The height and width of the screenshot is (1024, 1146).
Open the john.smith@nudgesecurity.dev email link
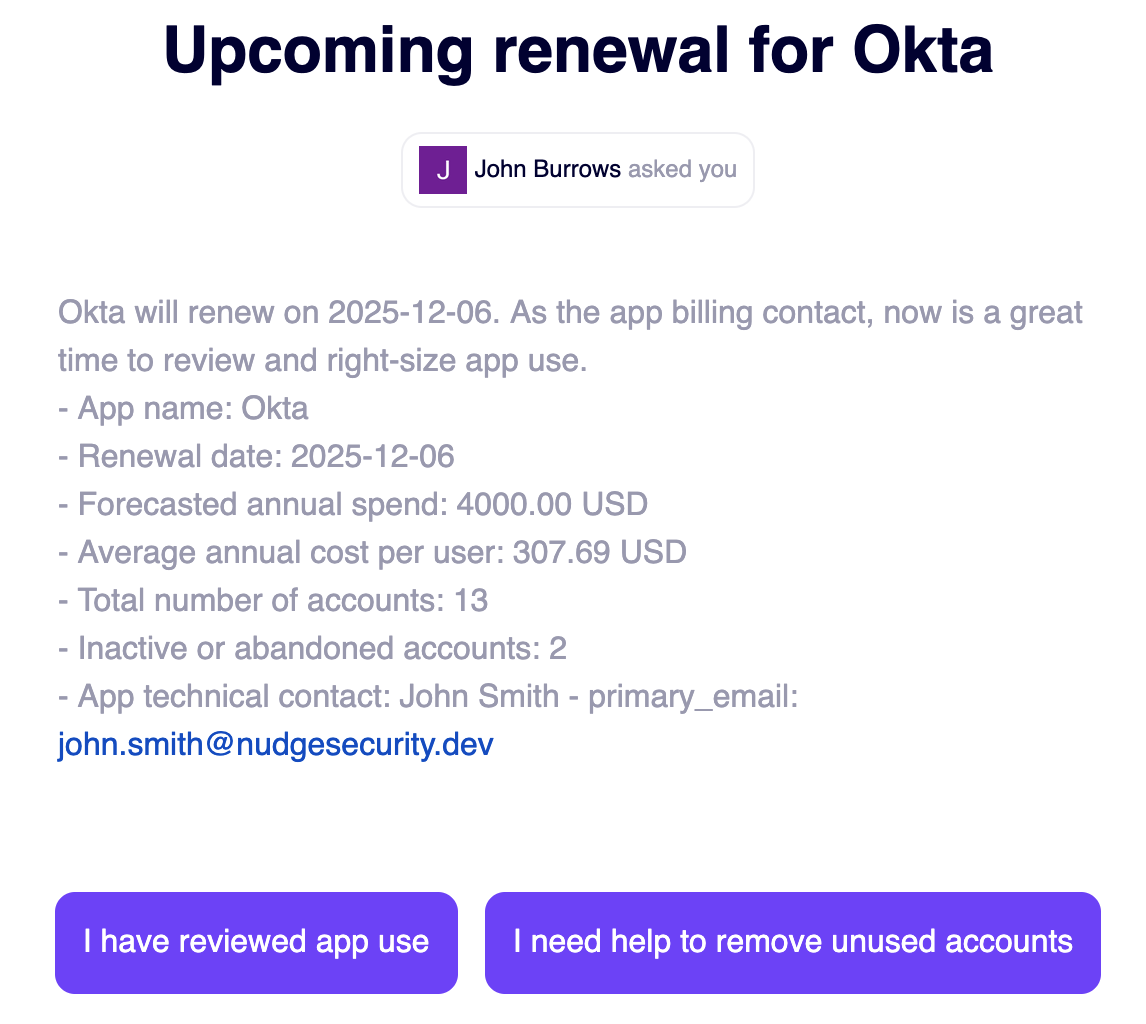tap(275, 745)
